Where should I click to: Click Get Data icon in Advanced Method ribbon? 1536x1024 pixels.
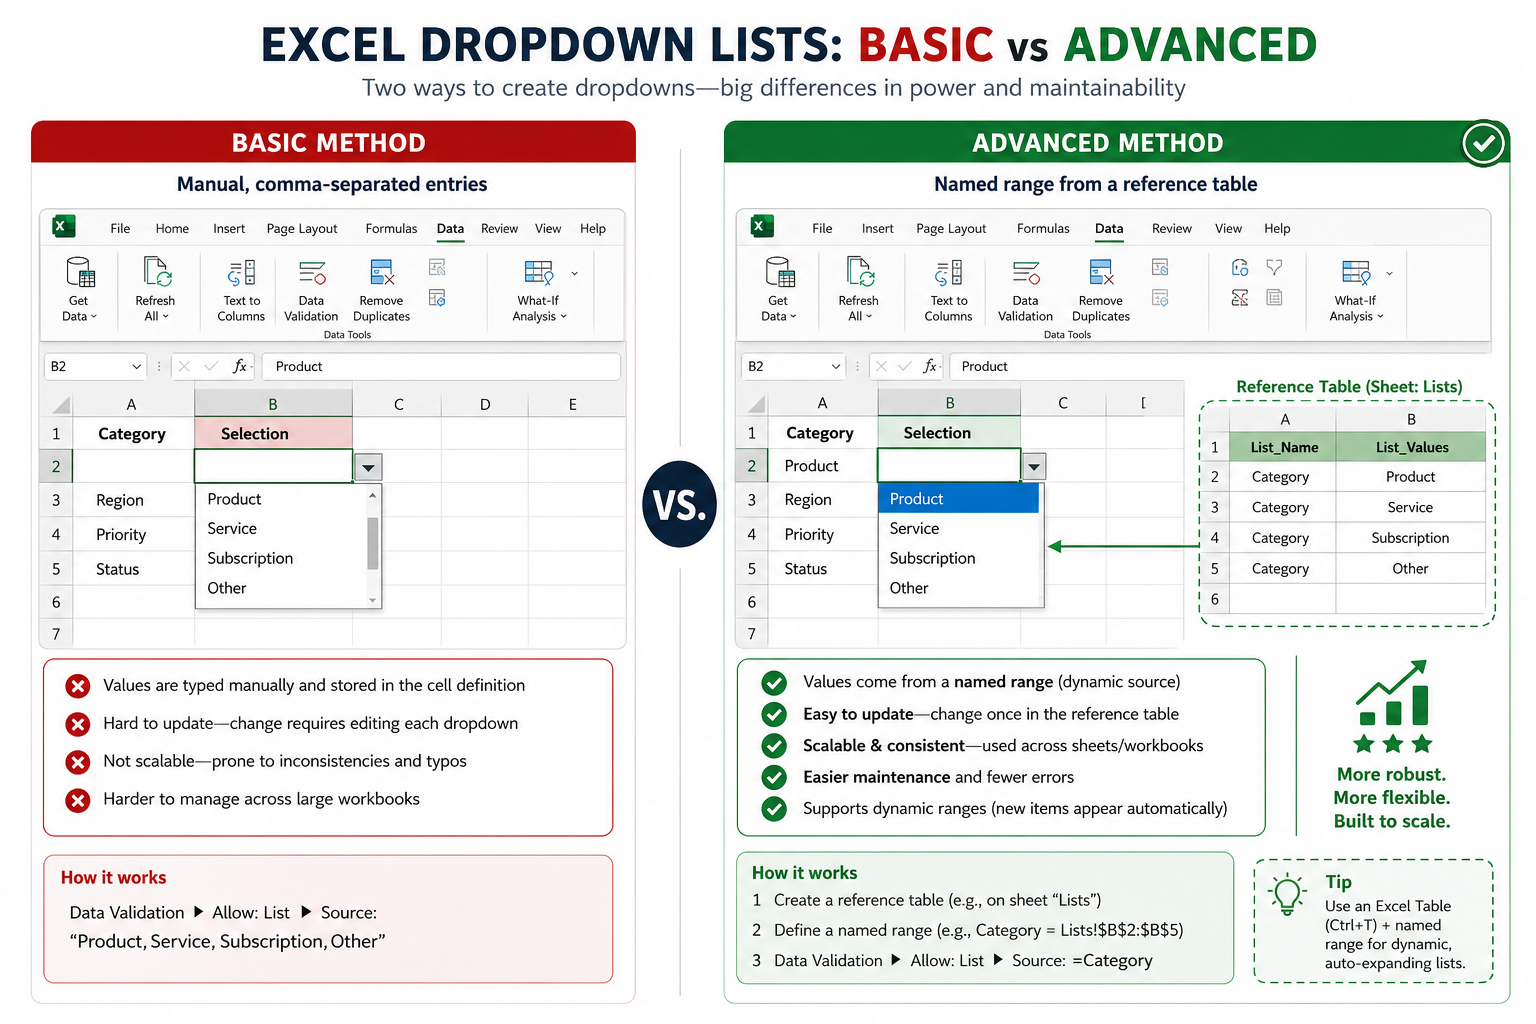pos(780,272)
